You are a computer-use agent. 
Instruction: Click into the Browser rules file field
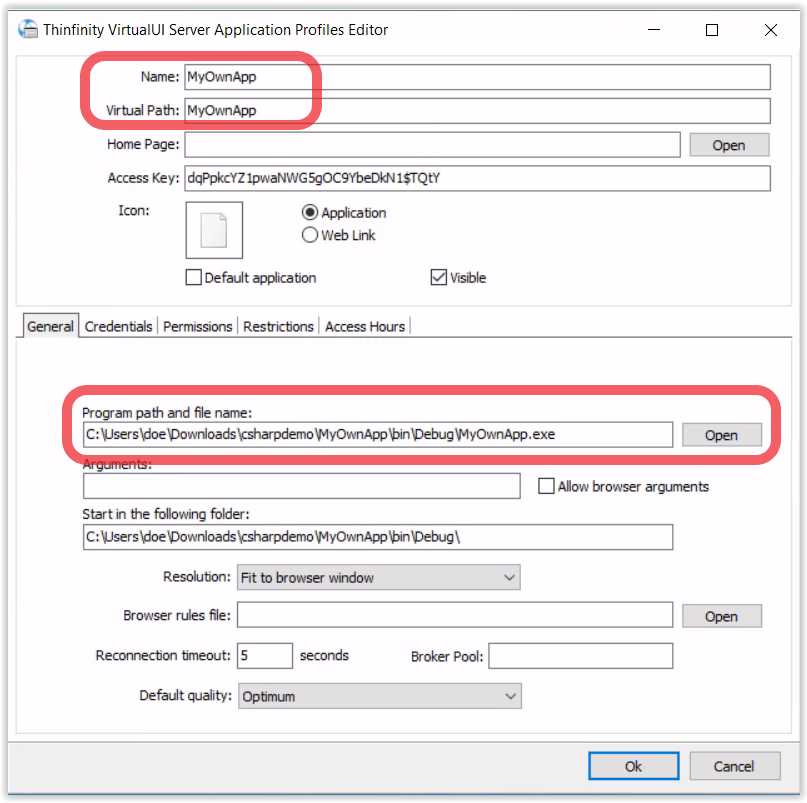click(x=455, y=615)
